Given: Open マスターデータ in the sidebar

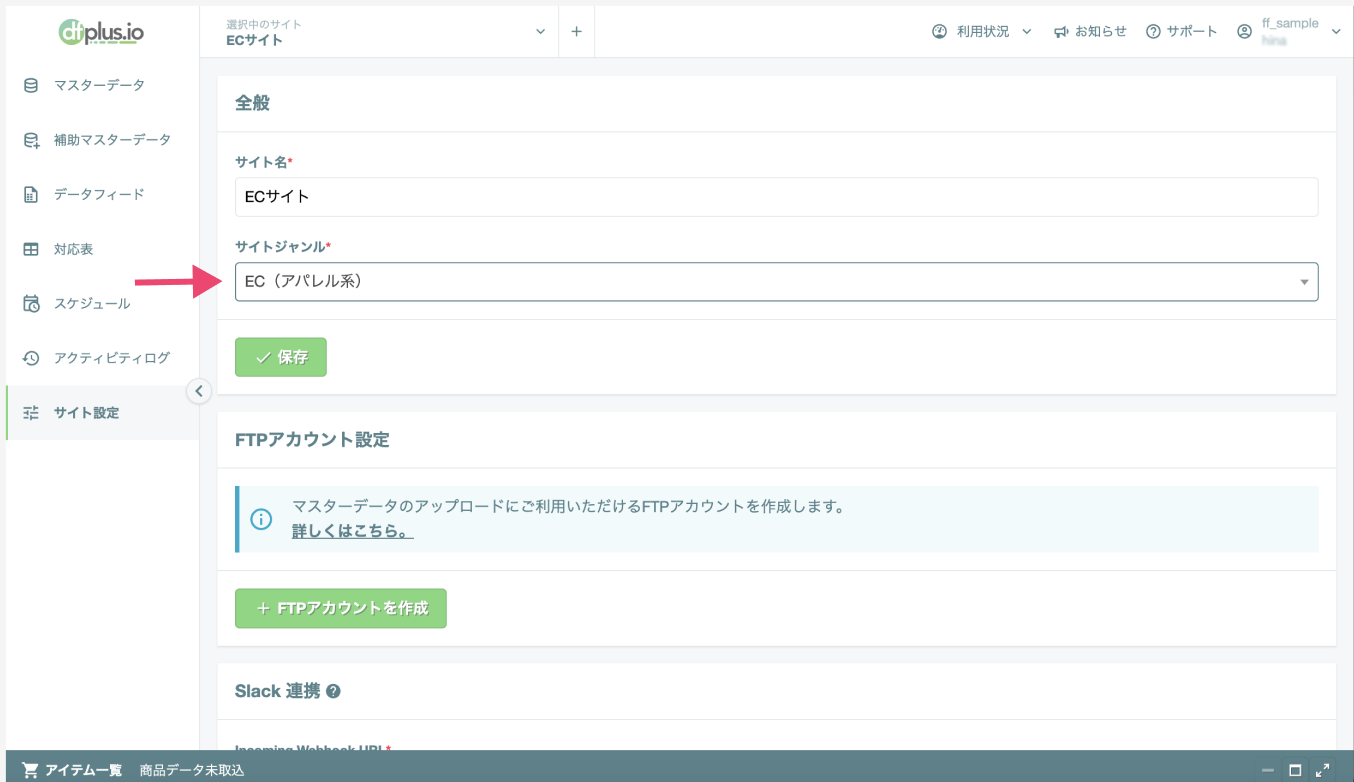Looking at the screenshot, I should (x=102, y=85).
